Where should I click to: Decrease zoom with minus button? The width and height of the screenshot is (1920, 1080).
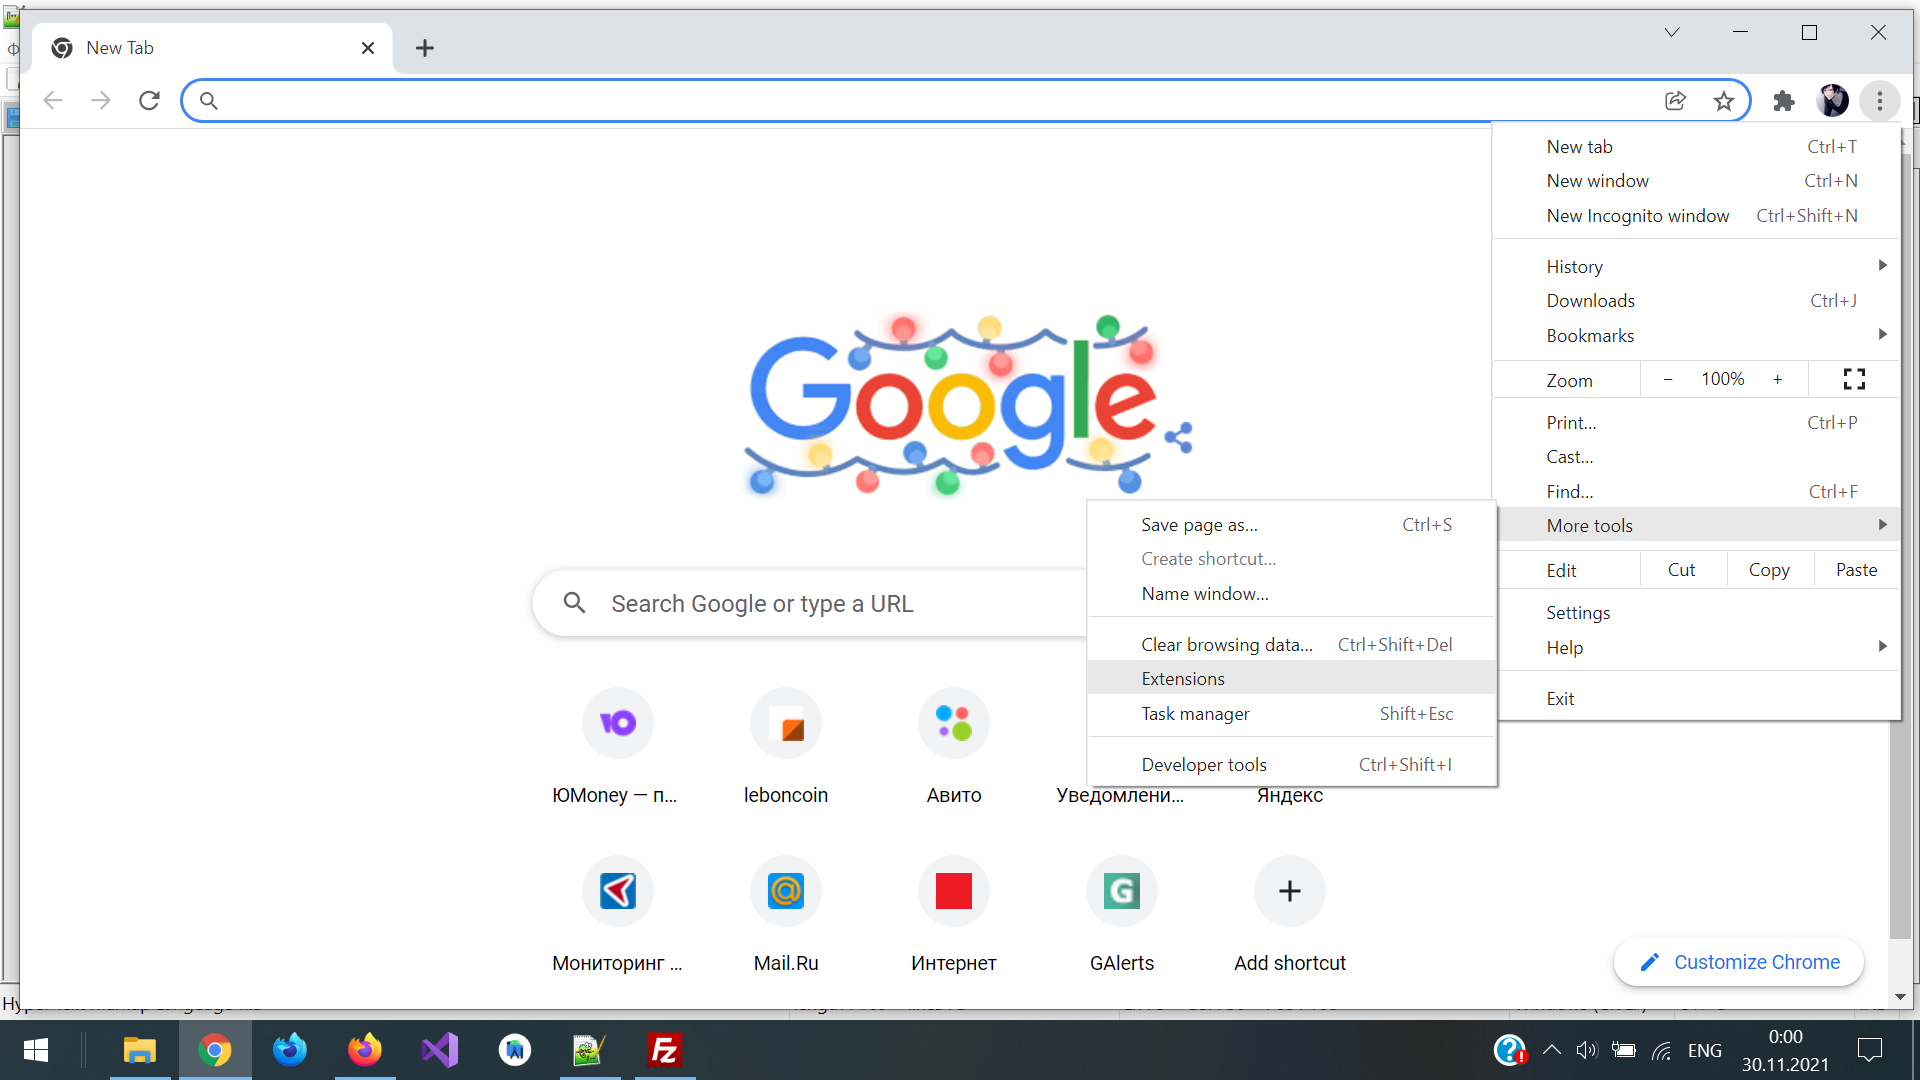[x=1668, y=379]
